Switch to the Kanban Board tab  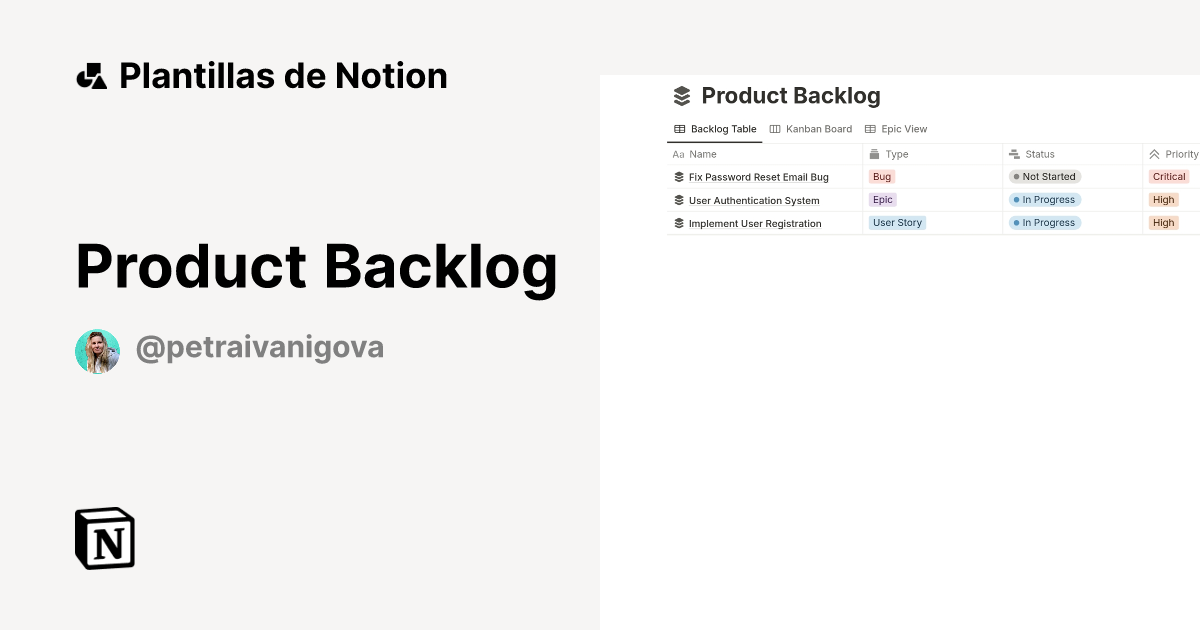[x=818, y=128]
